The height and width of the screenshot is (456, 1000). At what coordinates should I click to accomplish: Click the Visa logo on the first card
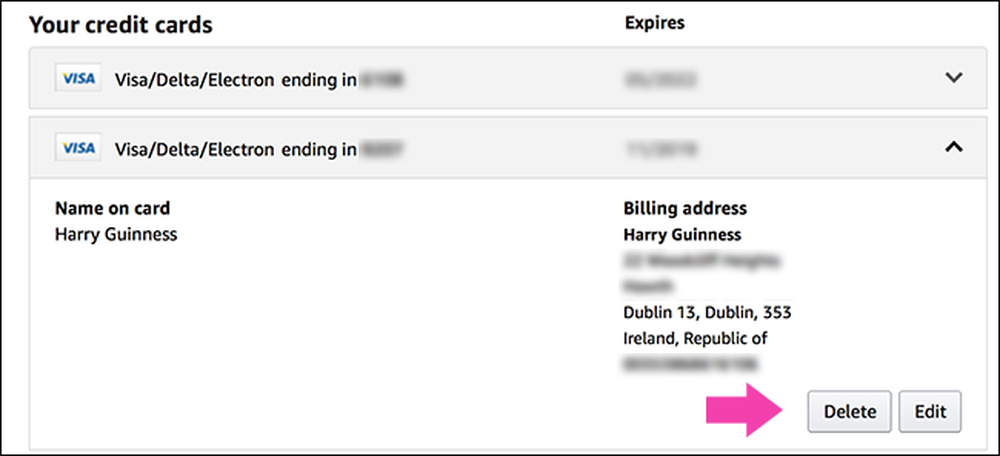click(78, 79)
